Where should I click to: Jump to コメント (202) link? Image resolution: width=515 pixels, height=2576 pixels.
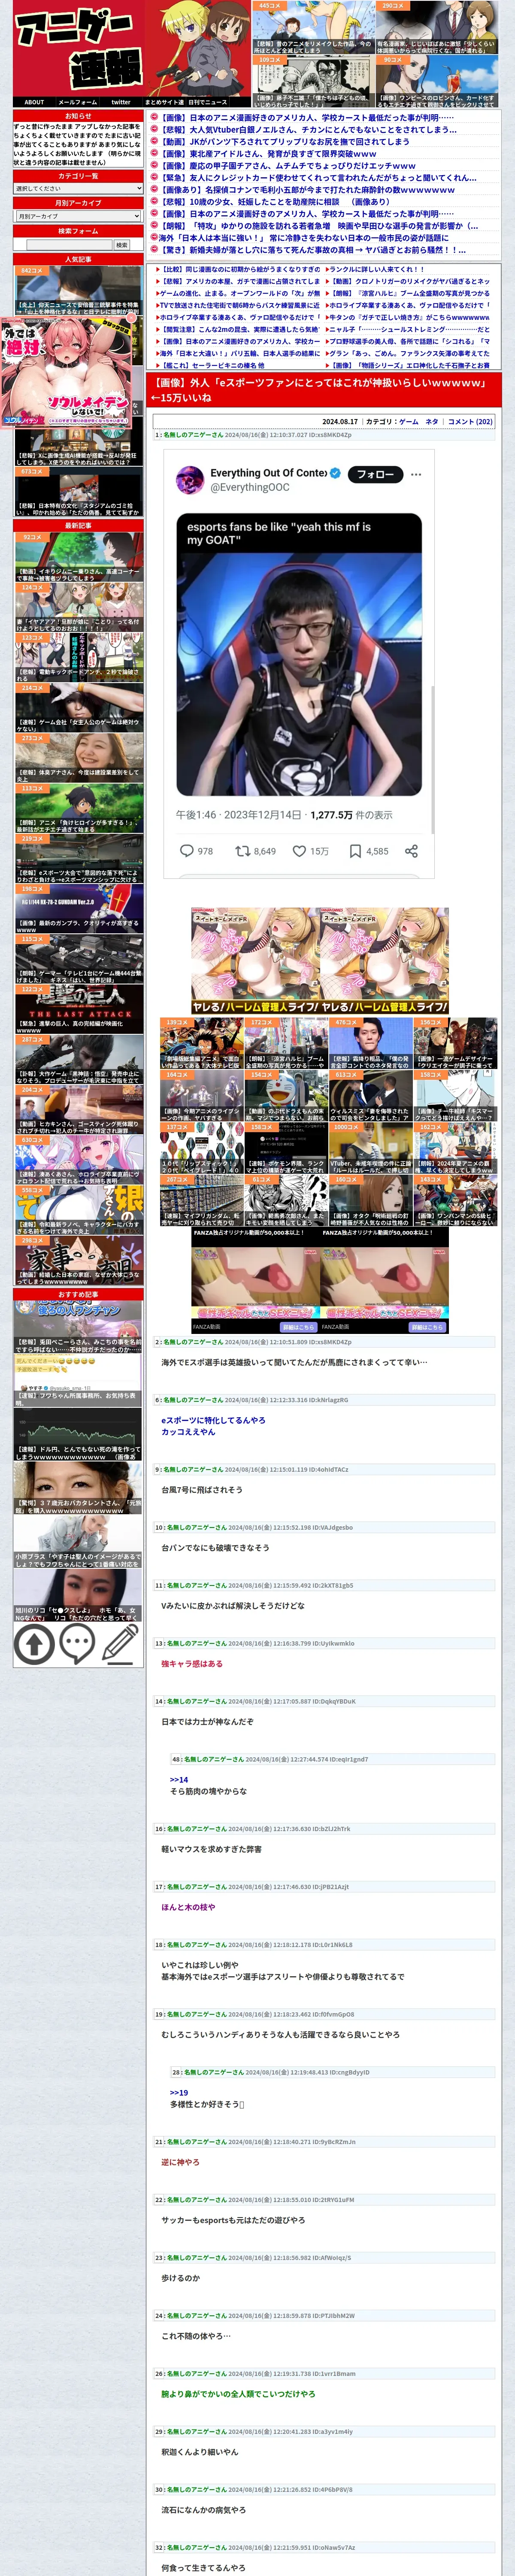(x=470, y=422)
